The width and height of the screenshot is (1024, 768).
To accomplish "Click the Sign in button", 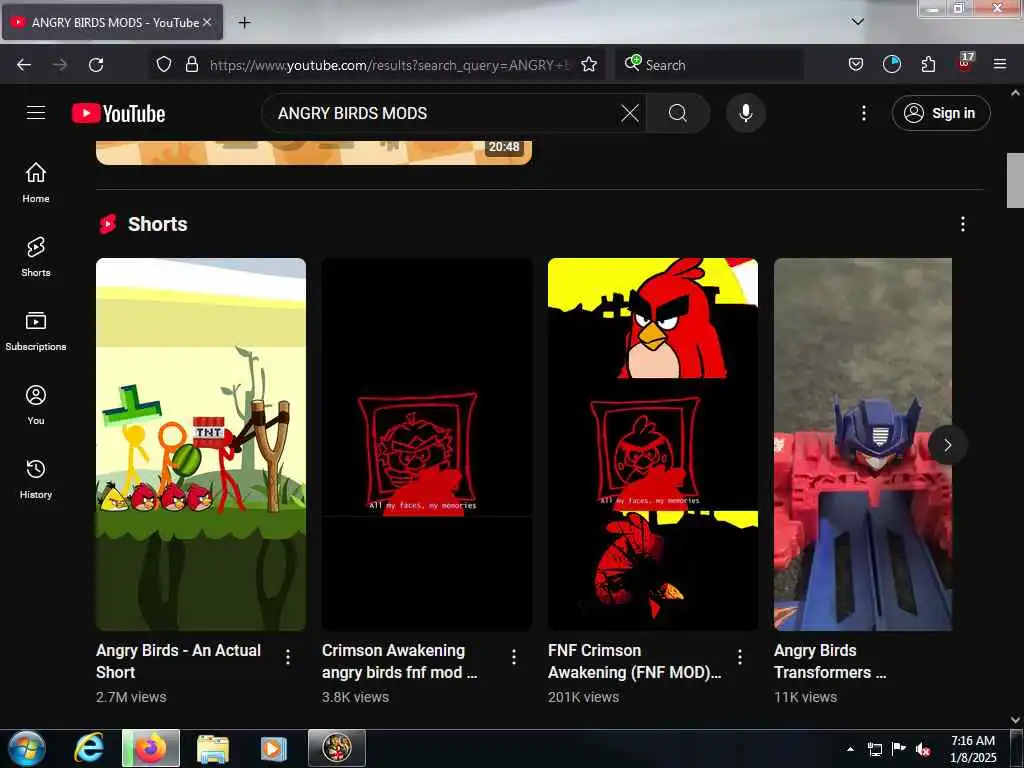I will pos(941,113).
